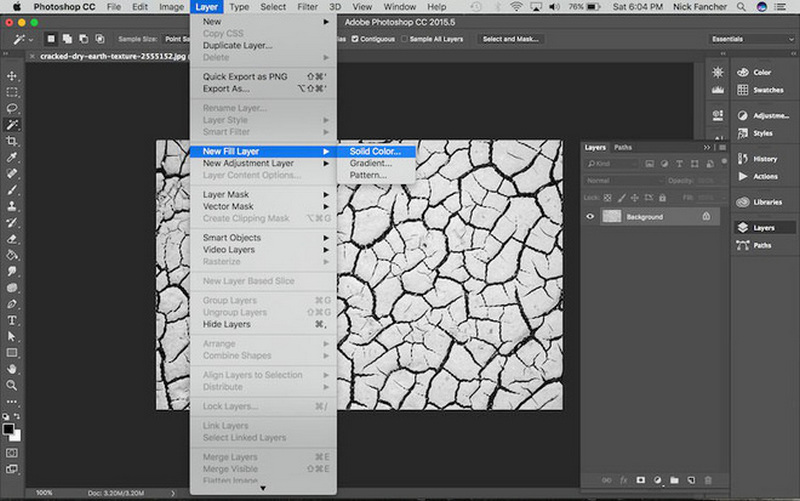The width and height of the screenshot is (800, 501).
Task: Open the Normal blend mode dropdown
Action: [623, 180]
